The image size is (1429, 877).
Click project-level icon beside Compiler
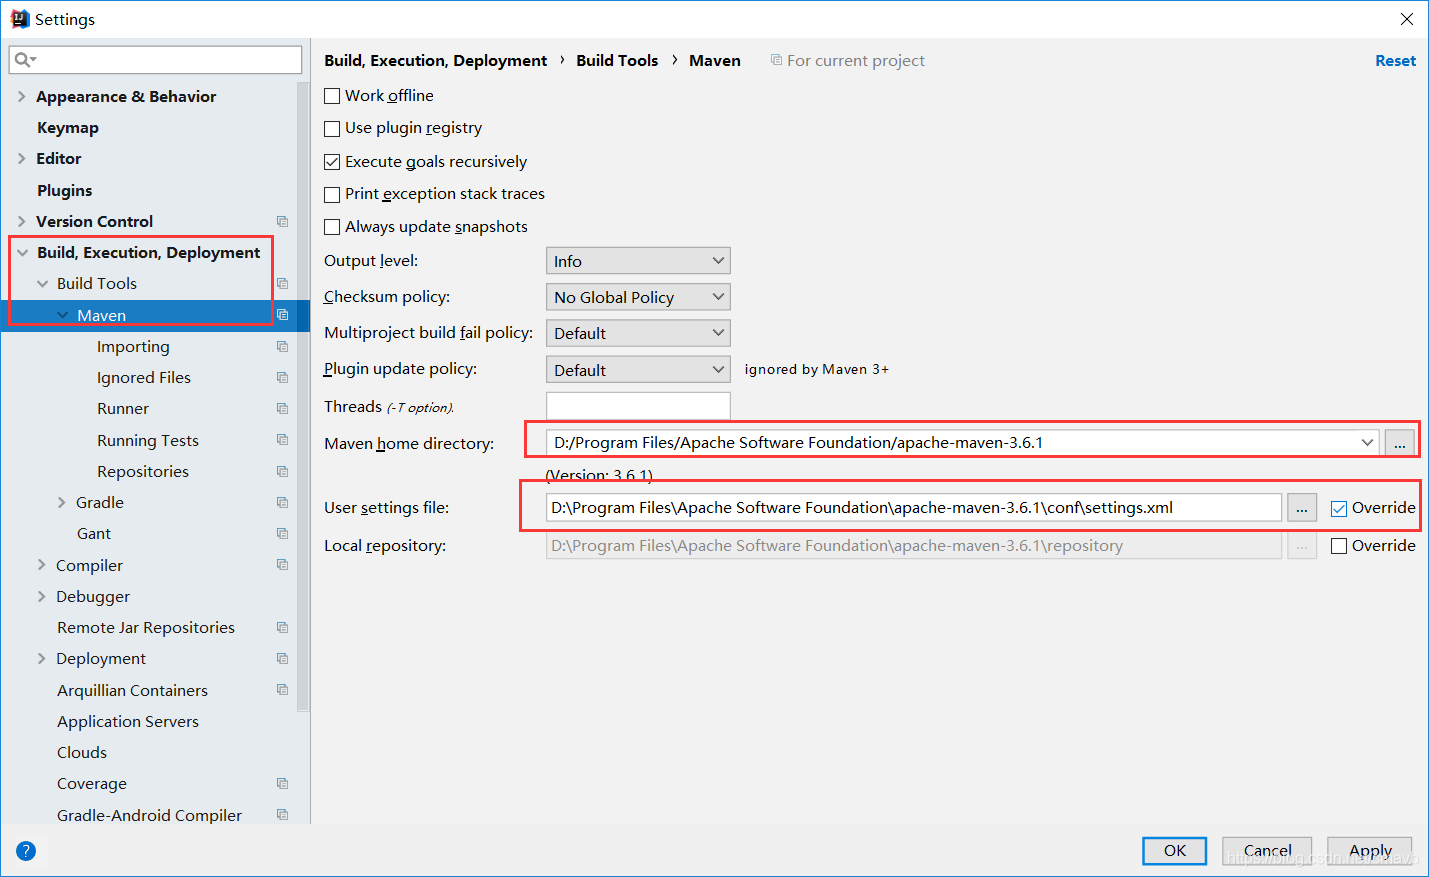[283, 565]
